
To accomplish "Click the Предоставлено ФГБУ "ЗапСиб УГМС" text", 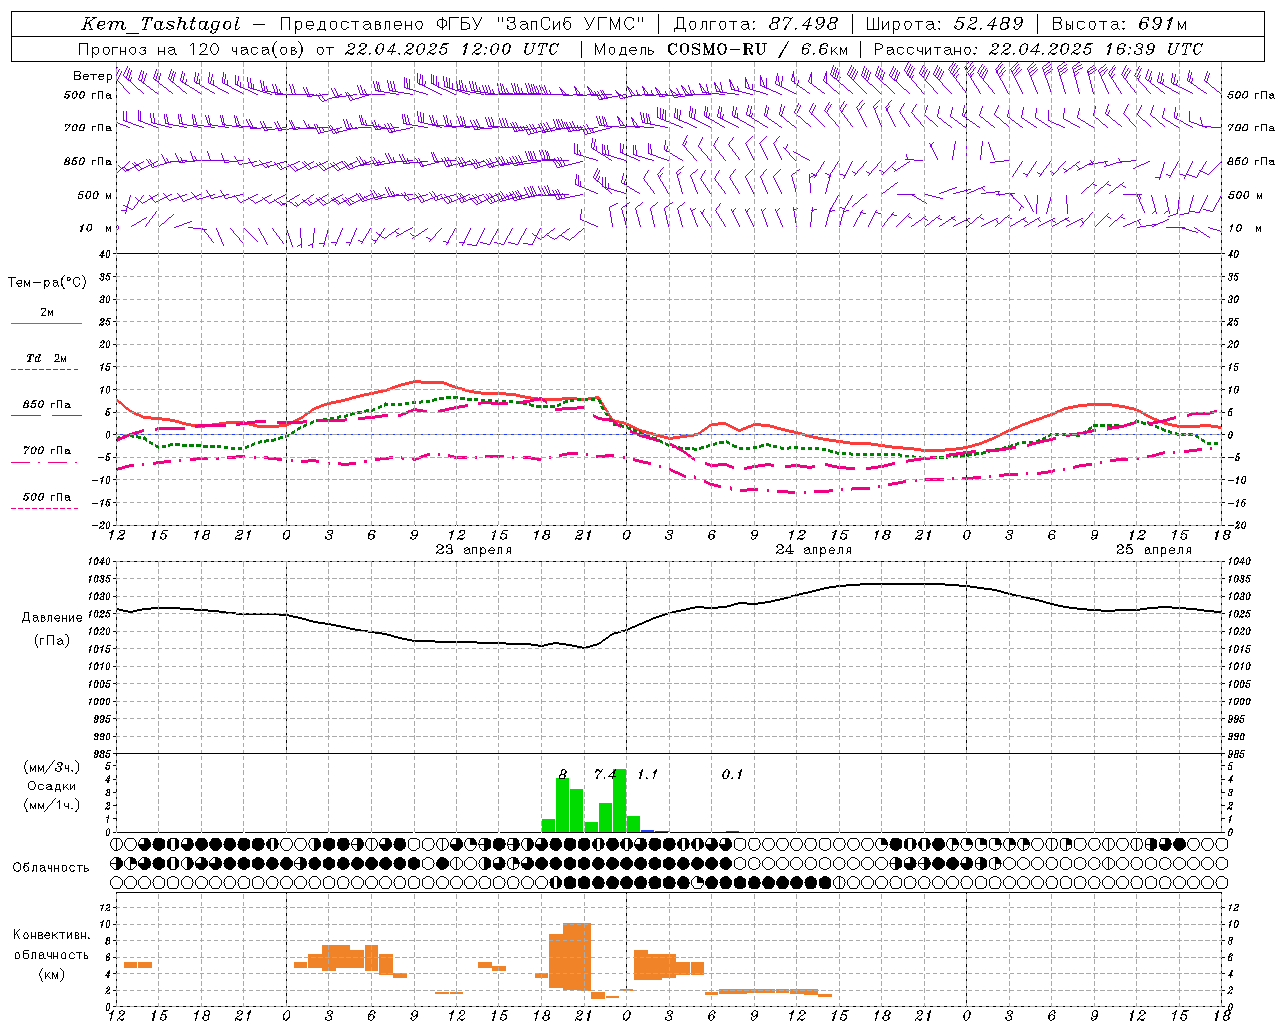I will point(462,25).
